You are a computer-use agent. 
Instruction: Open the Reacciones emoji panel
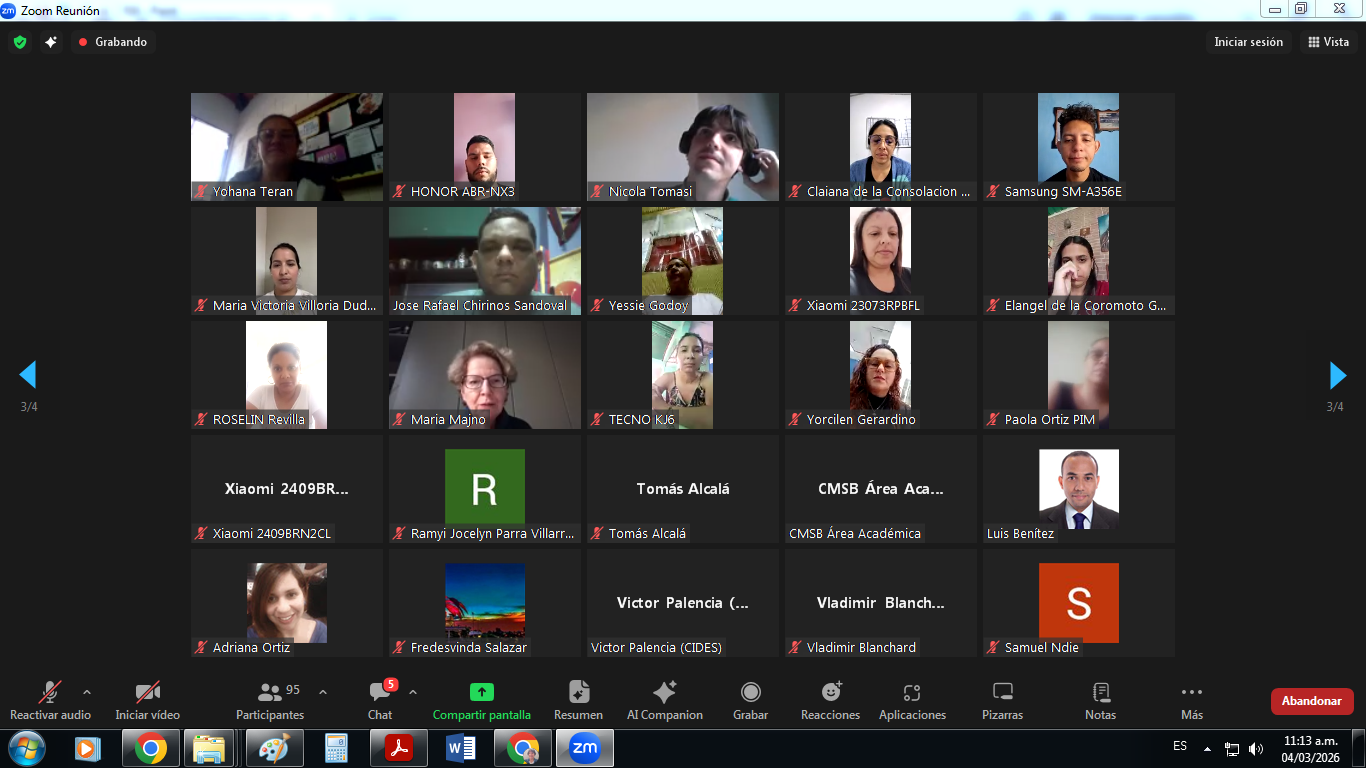pyautogui.click(x=830, y=700)
